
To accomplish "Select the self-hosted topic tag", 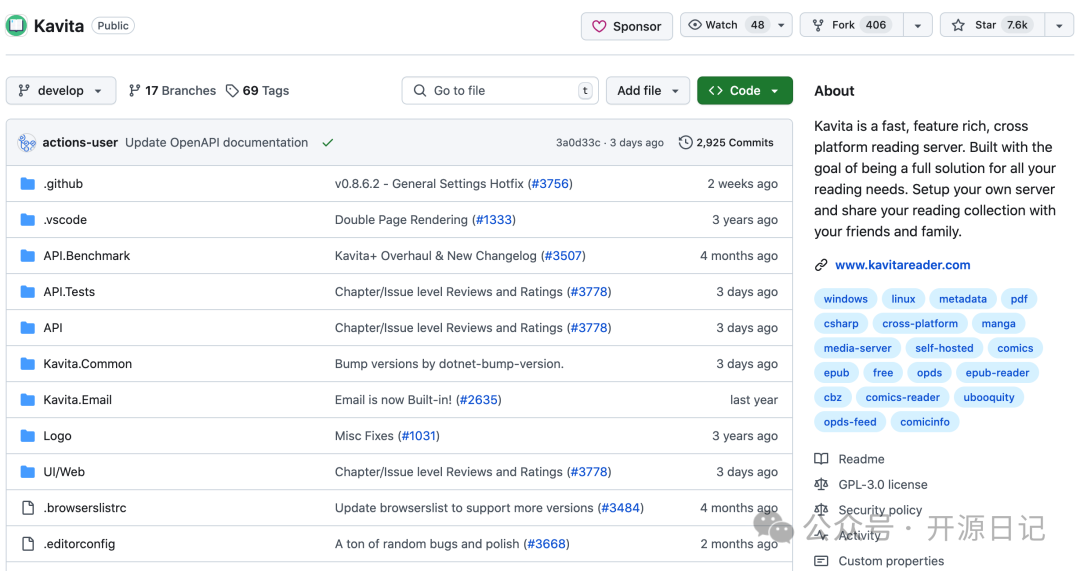I will click(x=944, y=348).
